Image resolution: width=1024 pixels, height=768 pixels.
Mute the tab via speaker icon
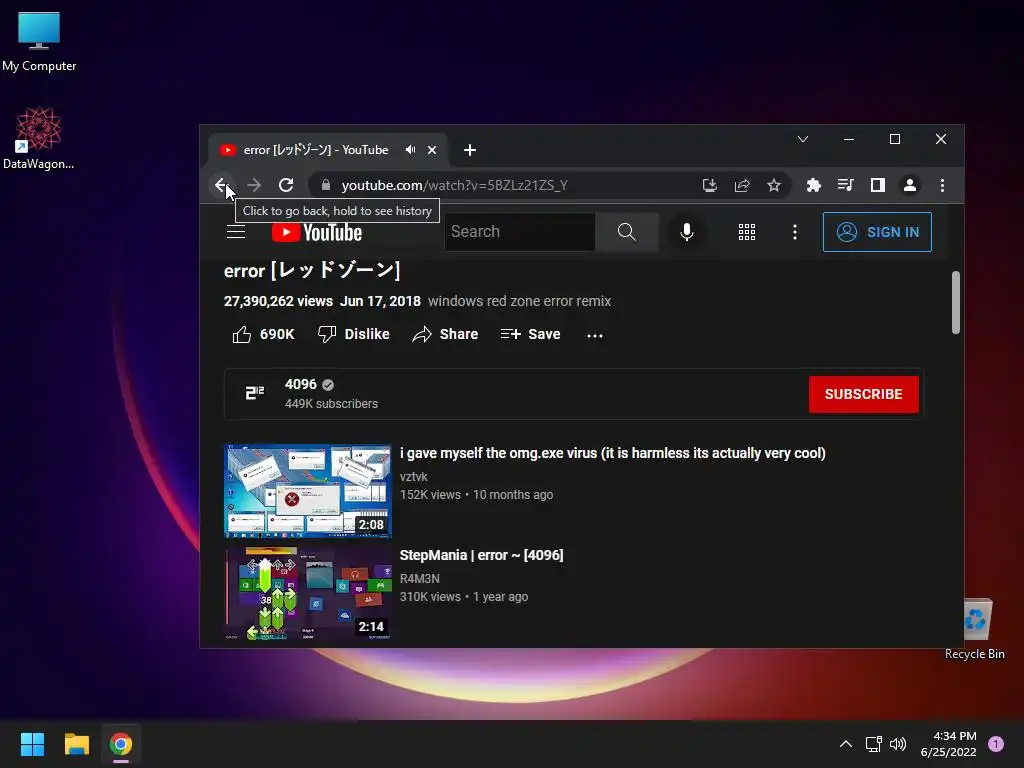[x=410, y=150]
